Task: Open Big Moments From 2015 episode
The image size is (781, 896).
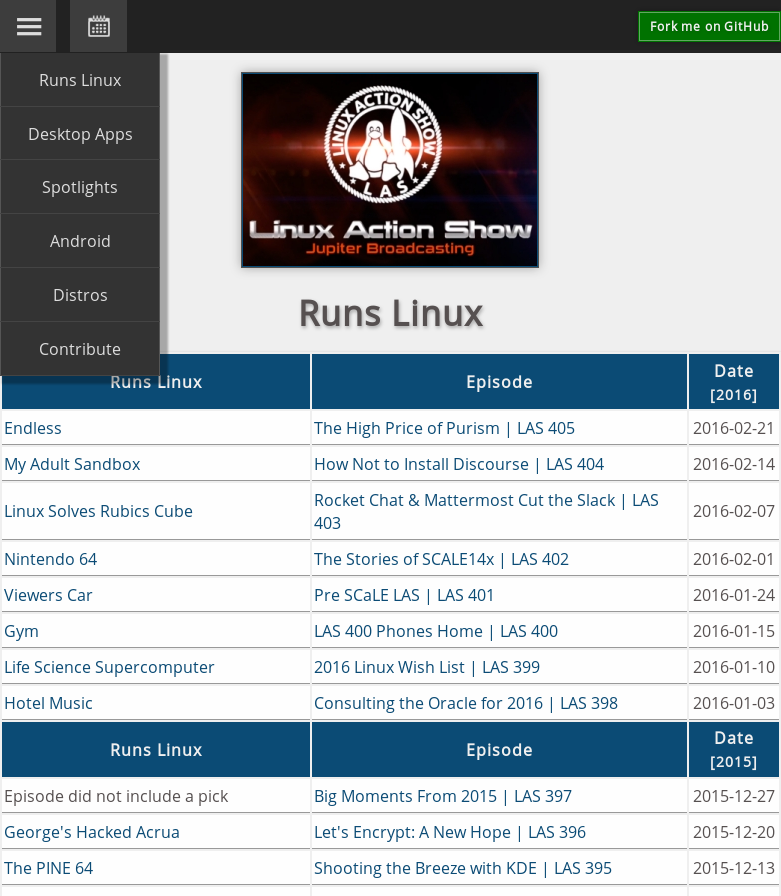Action: pyautogui.click(x=443, y=796)
